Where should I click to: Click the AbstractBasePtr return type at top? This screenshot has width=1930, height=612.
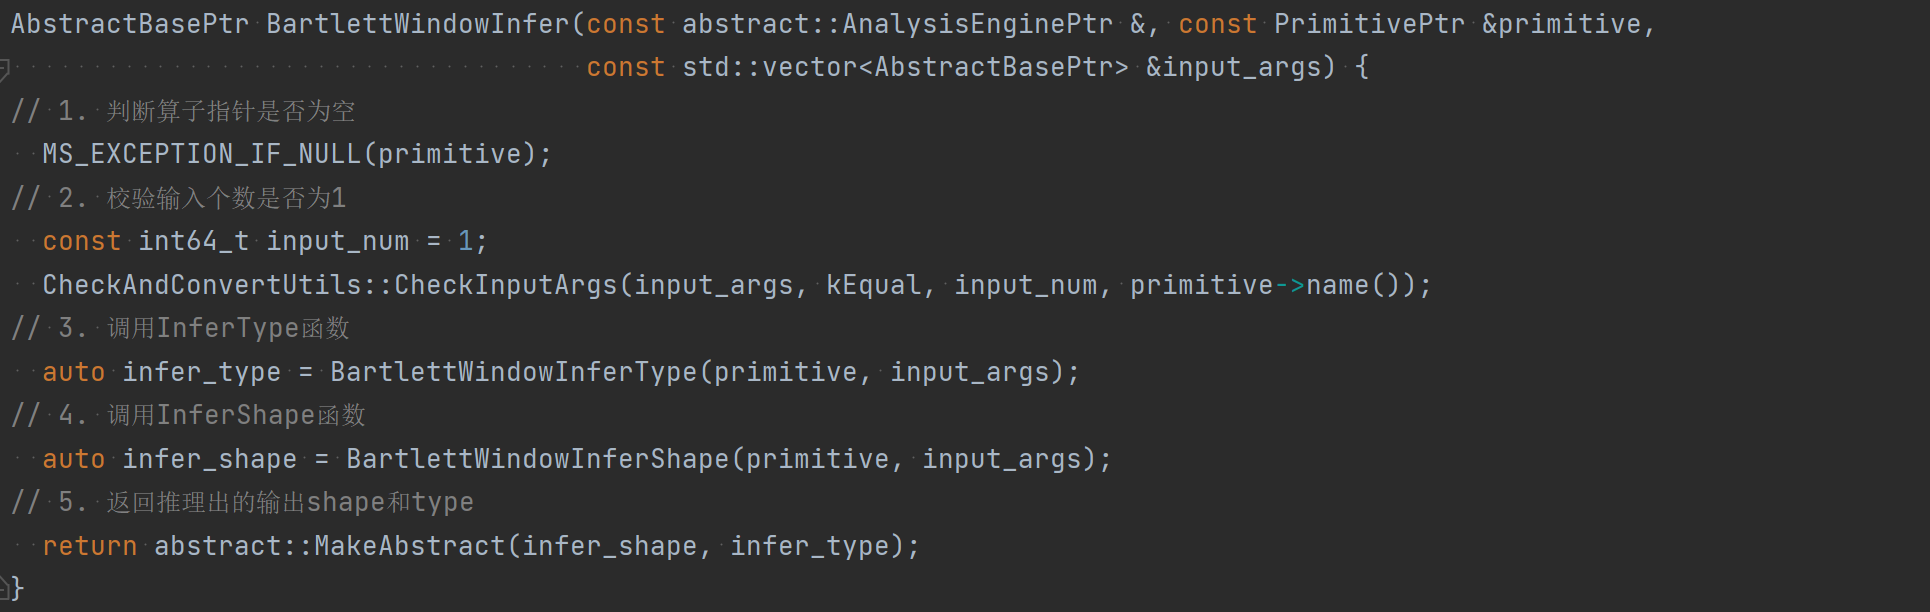click(x=130, y=24)
